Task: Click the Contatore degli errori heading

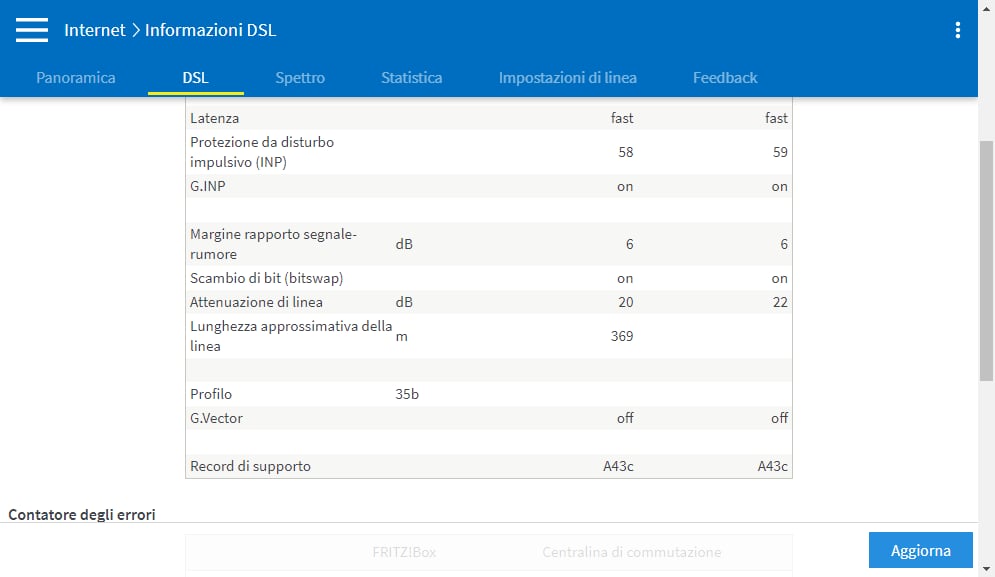Action: click(82, 514)
